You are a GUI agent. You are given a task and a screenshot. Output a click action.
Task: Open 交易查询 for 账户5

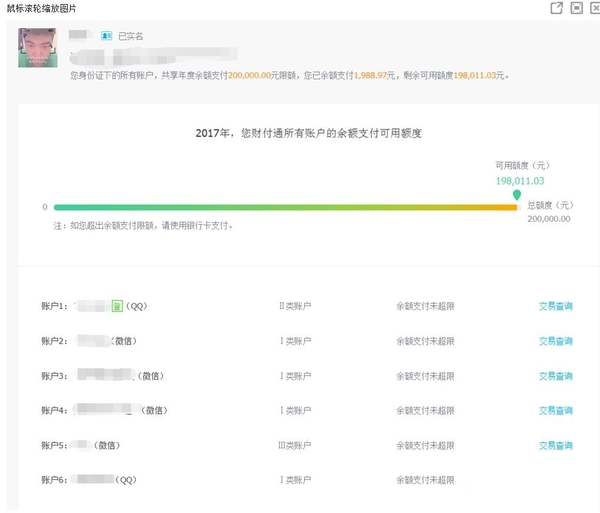tap(556, 445)
